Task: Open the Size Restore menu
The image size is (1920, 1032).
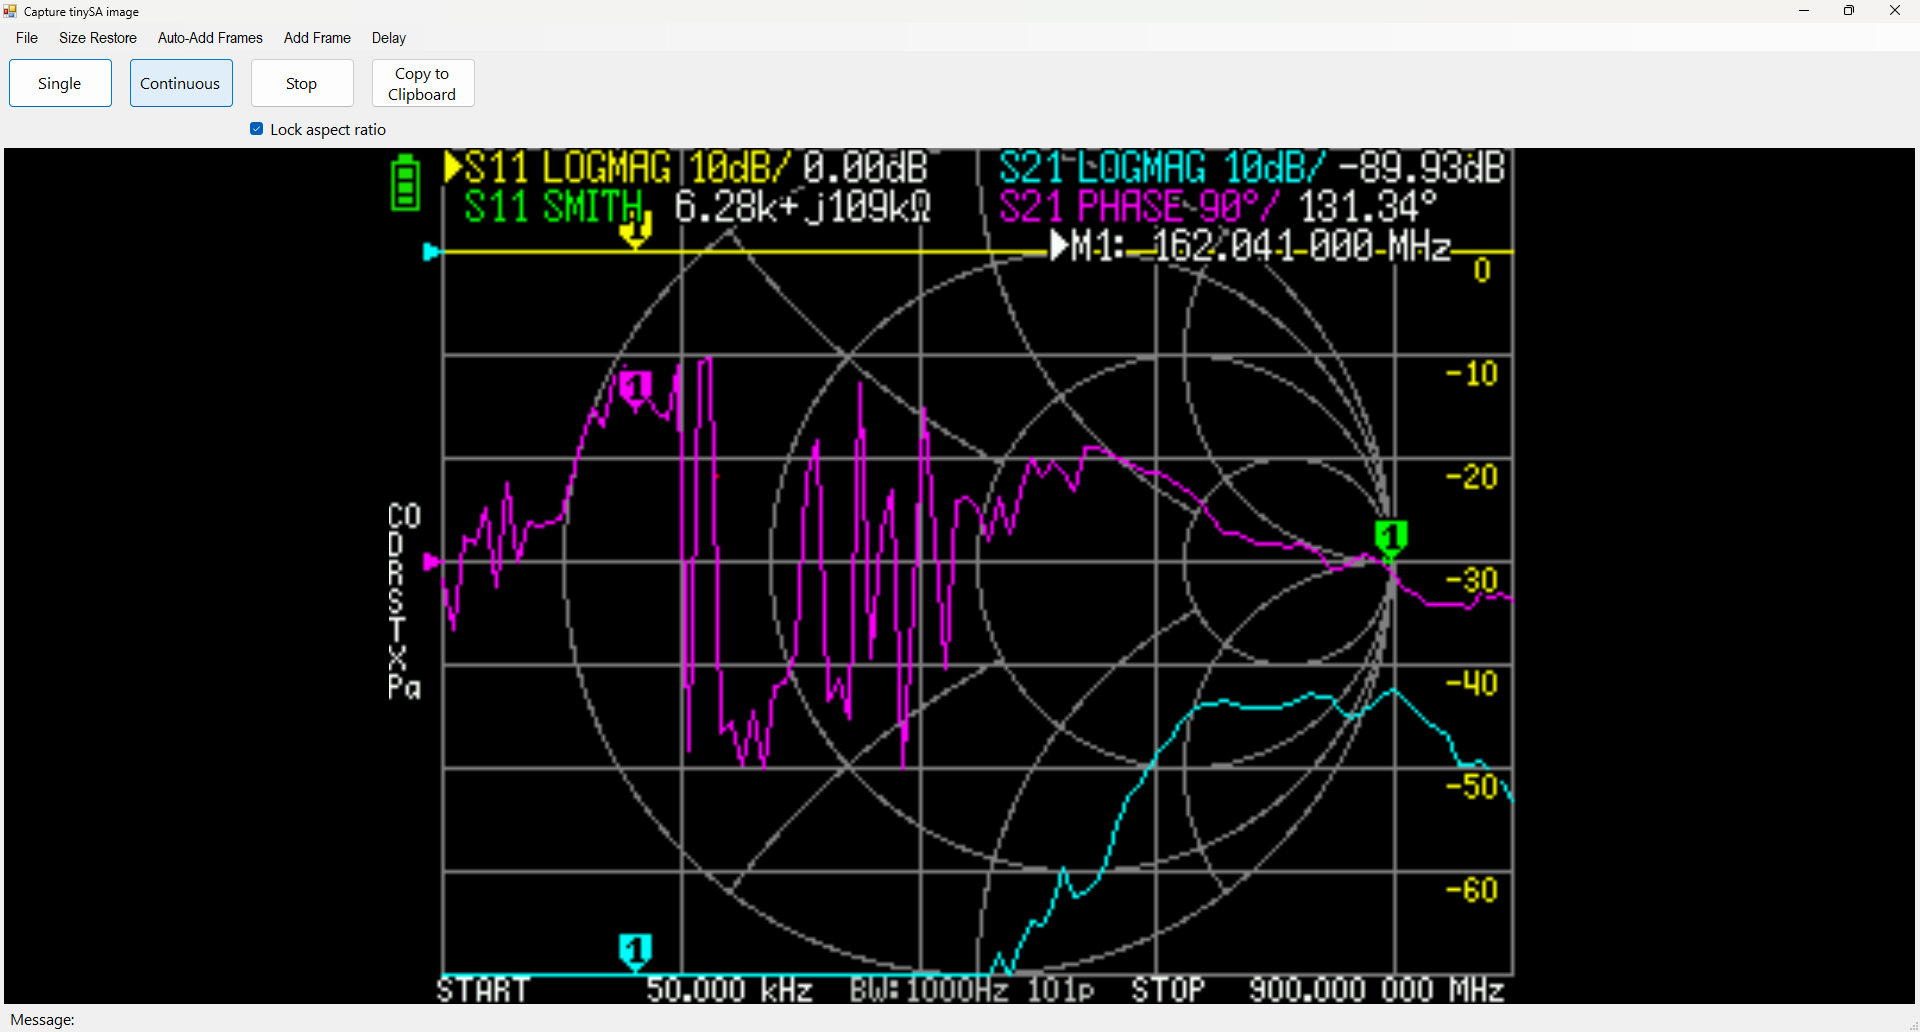Action: click(98, 38)
